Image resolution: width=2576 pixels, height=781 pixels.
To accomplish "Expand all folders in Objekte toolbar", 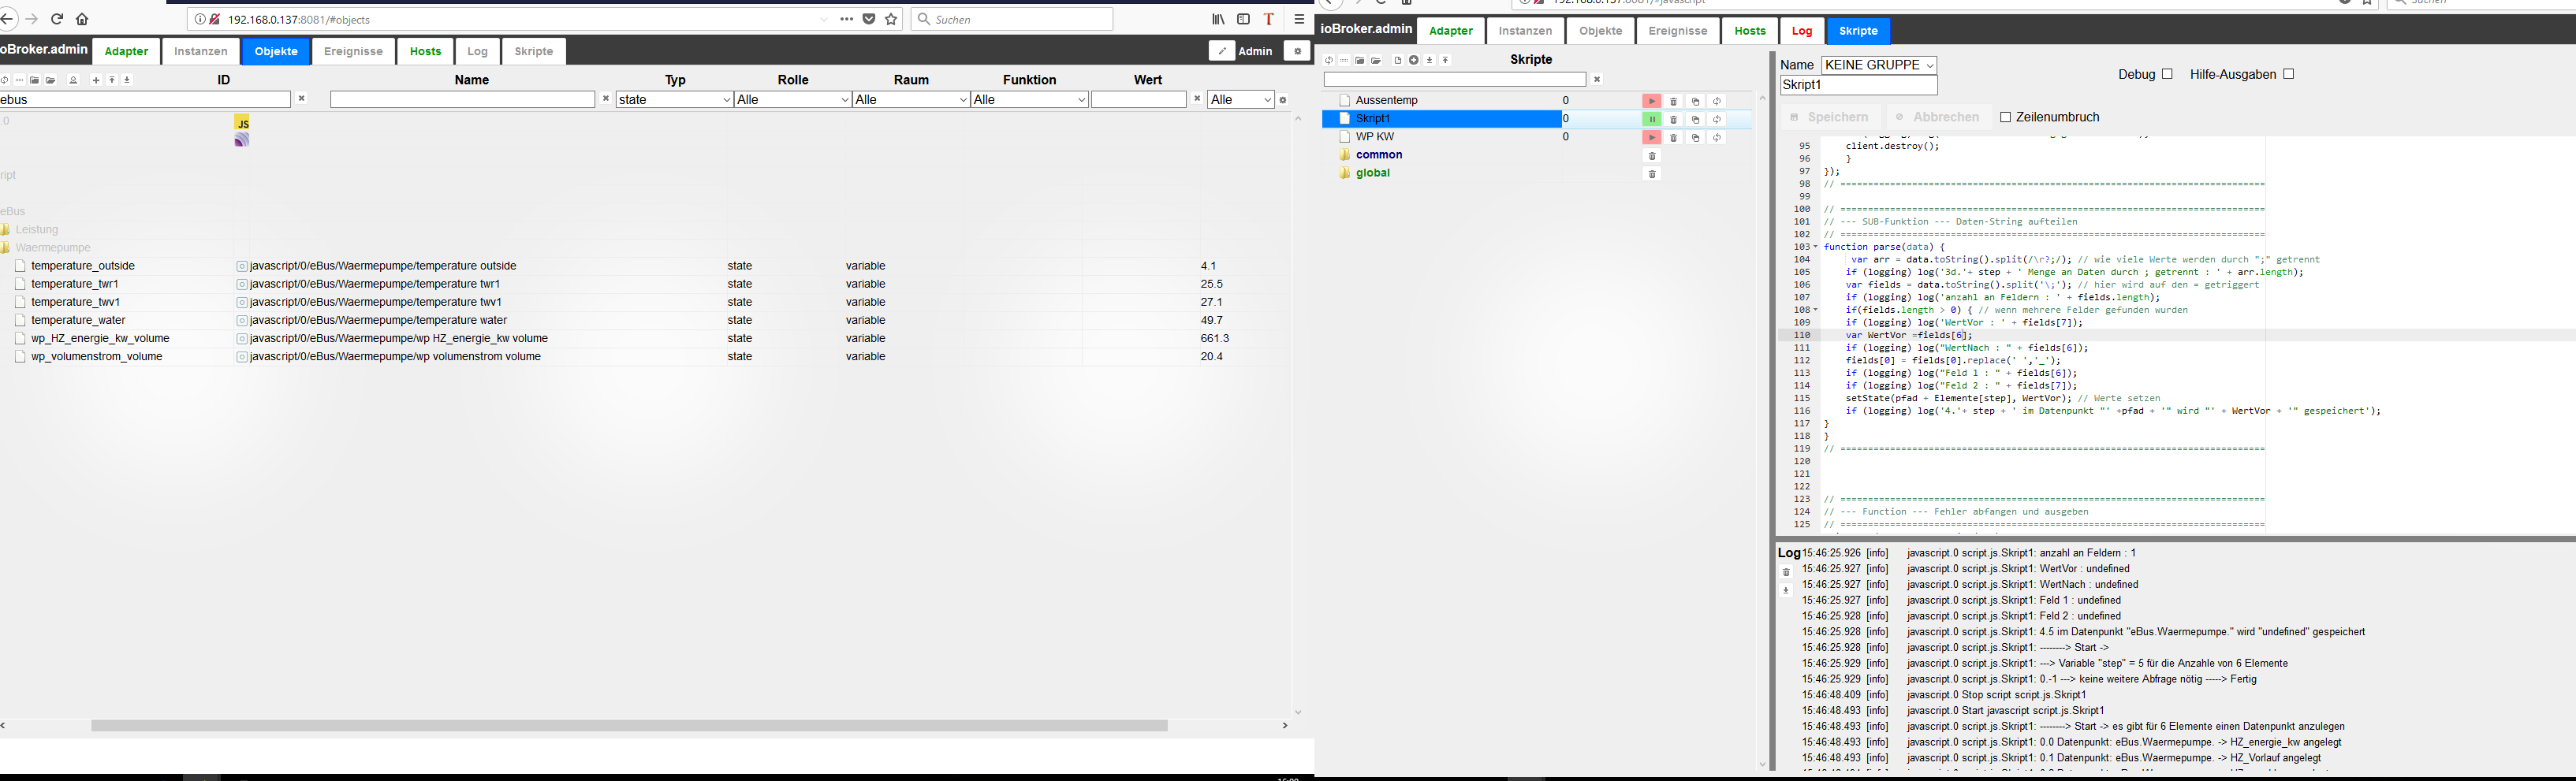I will (x=50, y=80).
